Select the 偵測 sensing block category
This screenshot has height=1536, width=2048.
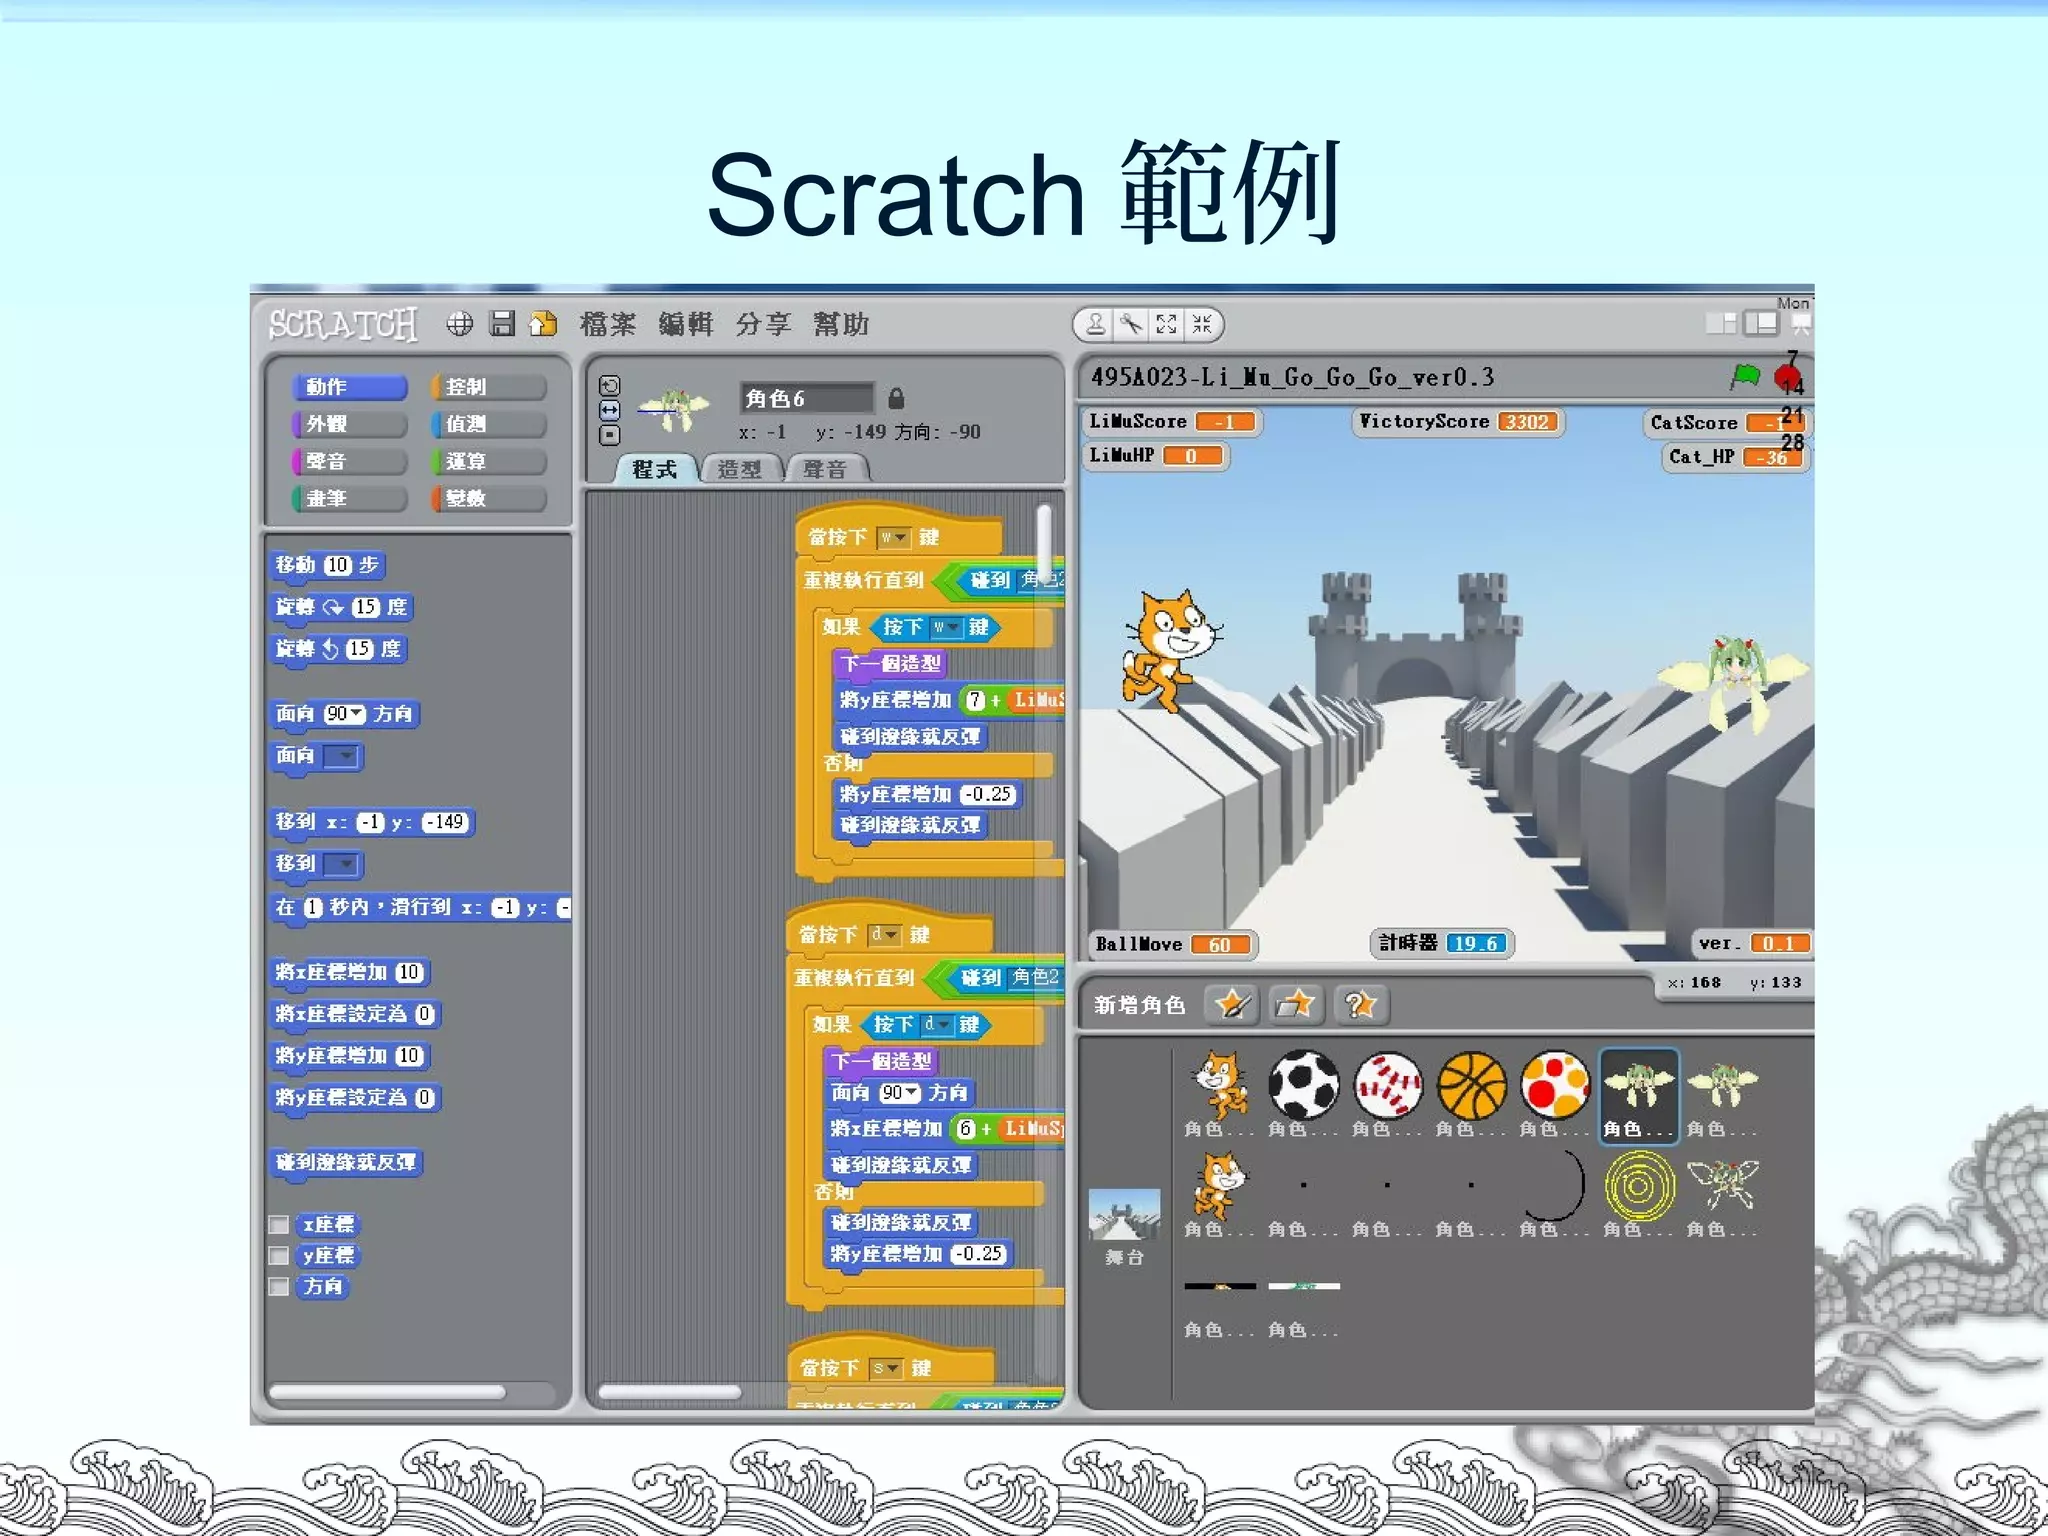[489, 424]
